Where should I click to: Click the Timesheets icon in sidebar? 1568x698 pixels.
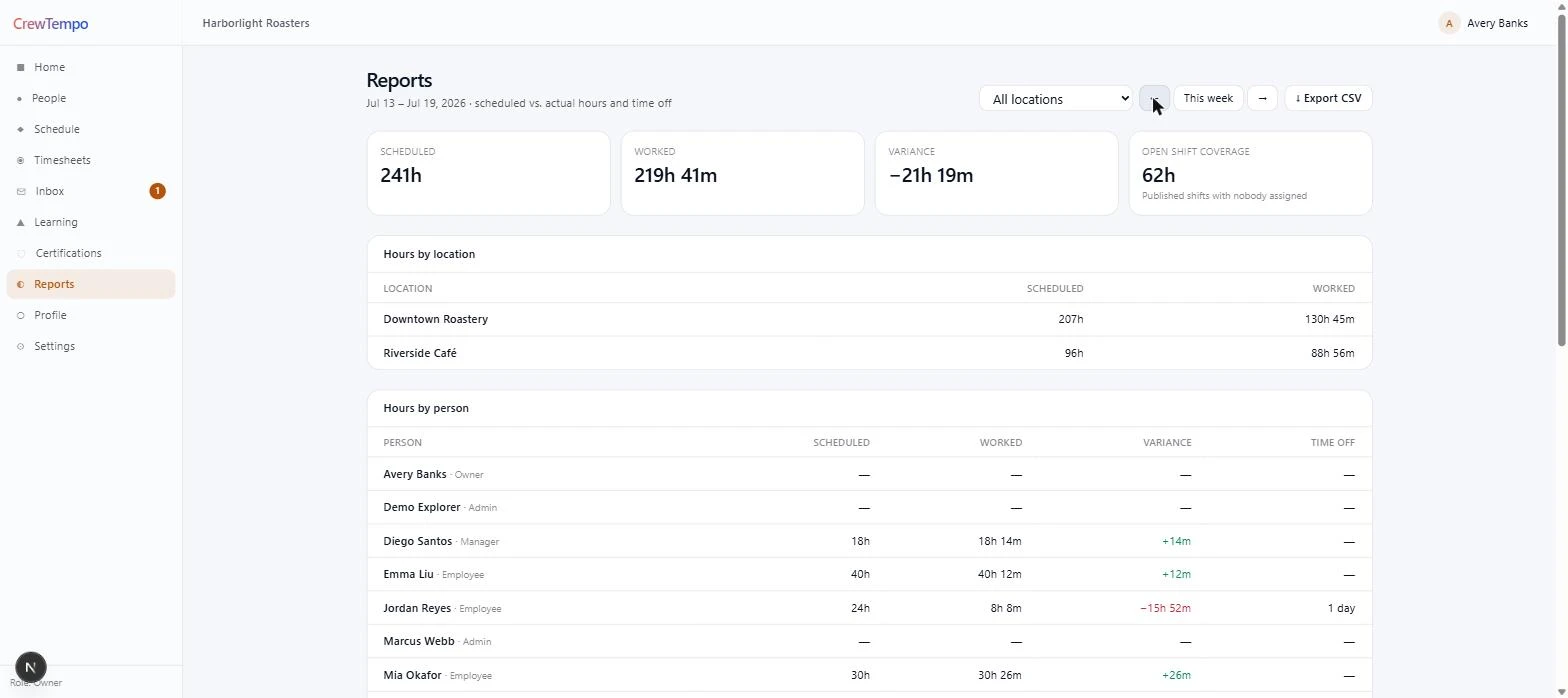tap(21, 160)
